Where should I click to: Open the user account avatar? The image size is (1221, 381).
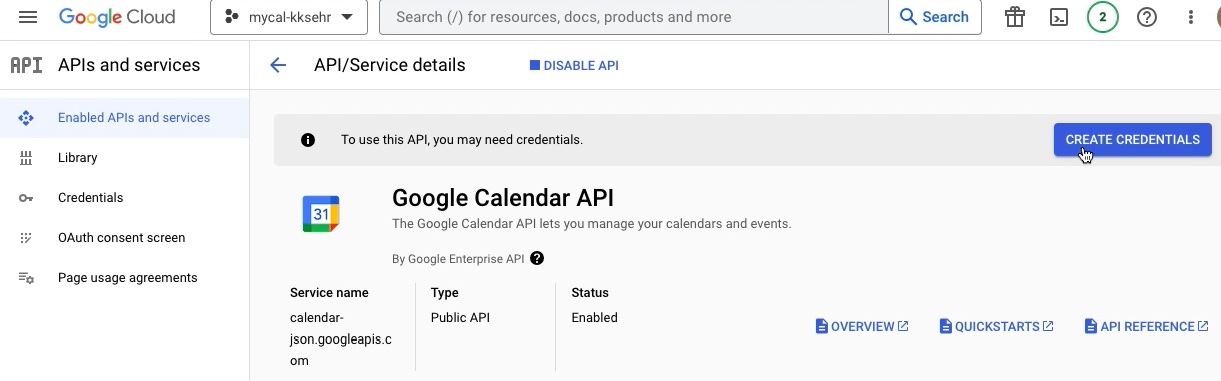pyautogui.click(x=1218, y=17)
